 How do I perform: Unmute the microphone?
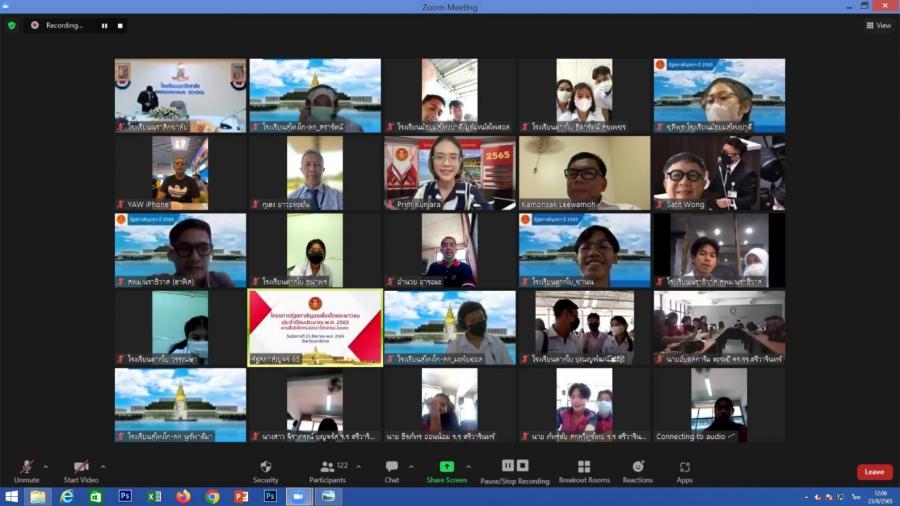[x=26, y=471]
